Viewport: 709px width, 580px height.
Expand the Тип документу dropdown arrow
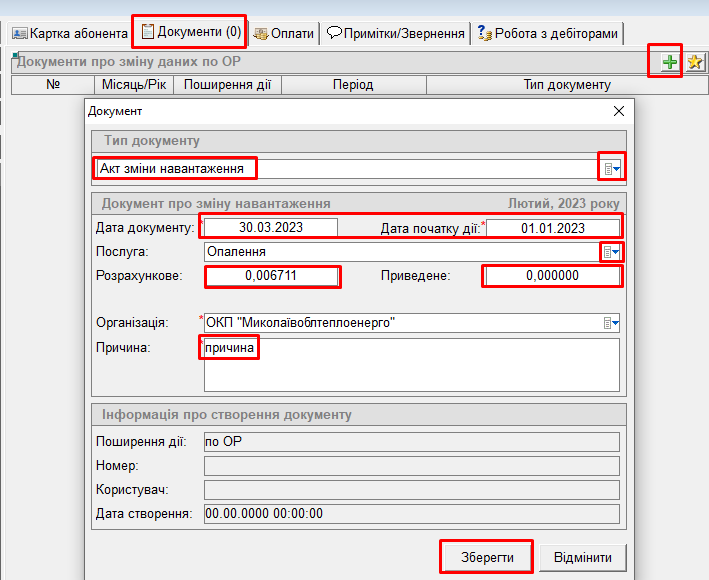click(x=611, y=169)
